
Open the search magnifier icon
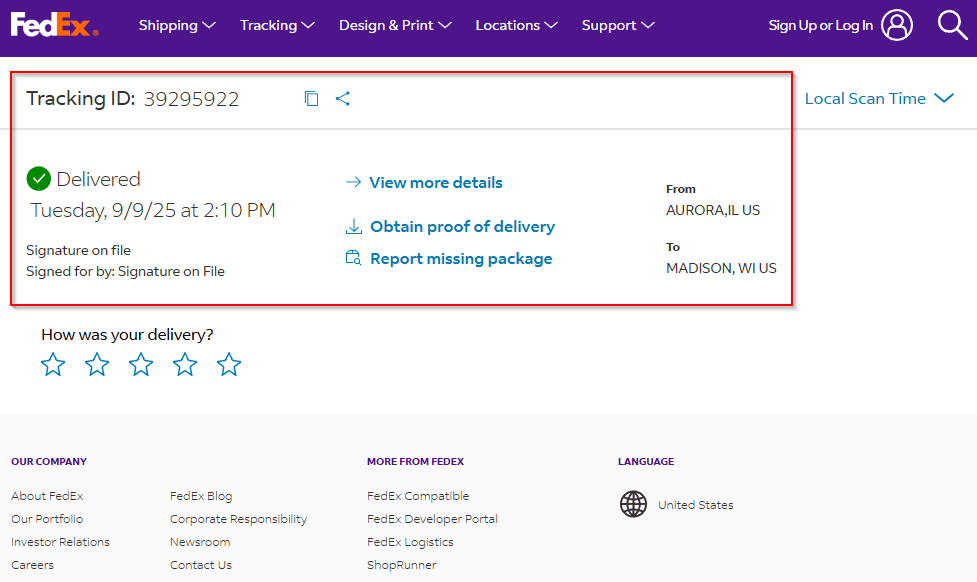pos(952,25)
